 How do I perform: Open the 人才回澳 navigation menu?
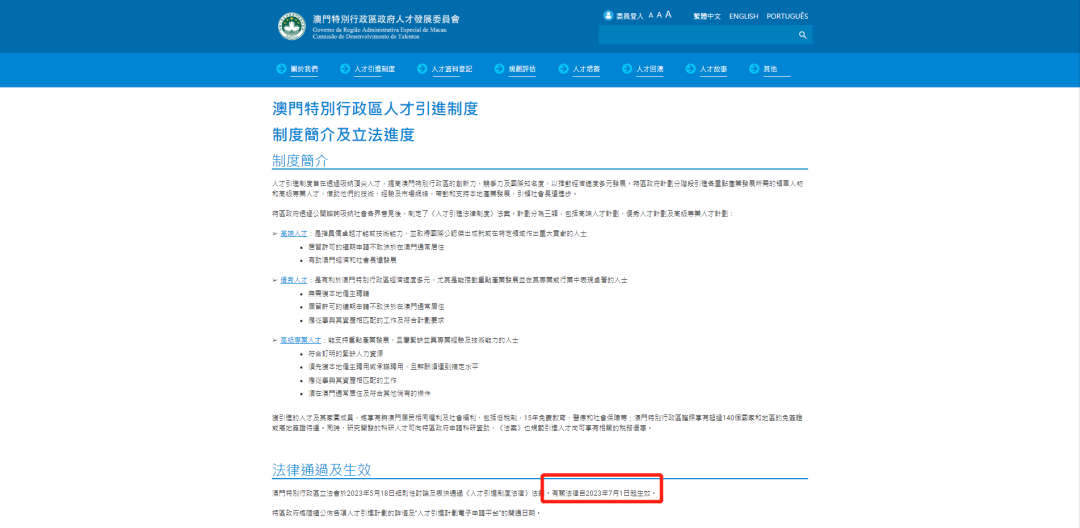coord(649,69)
